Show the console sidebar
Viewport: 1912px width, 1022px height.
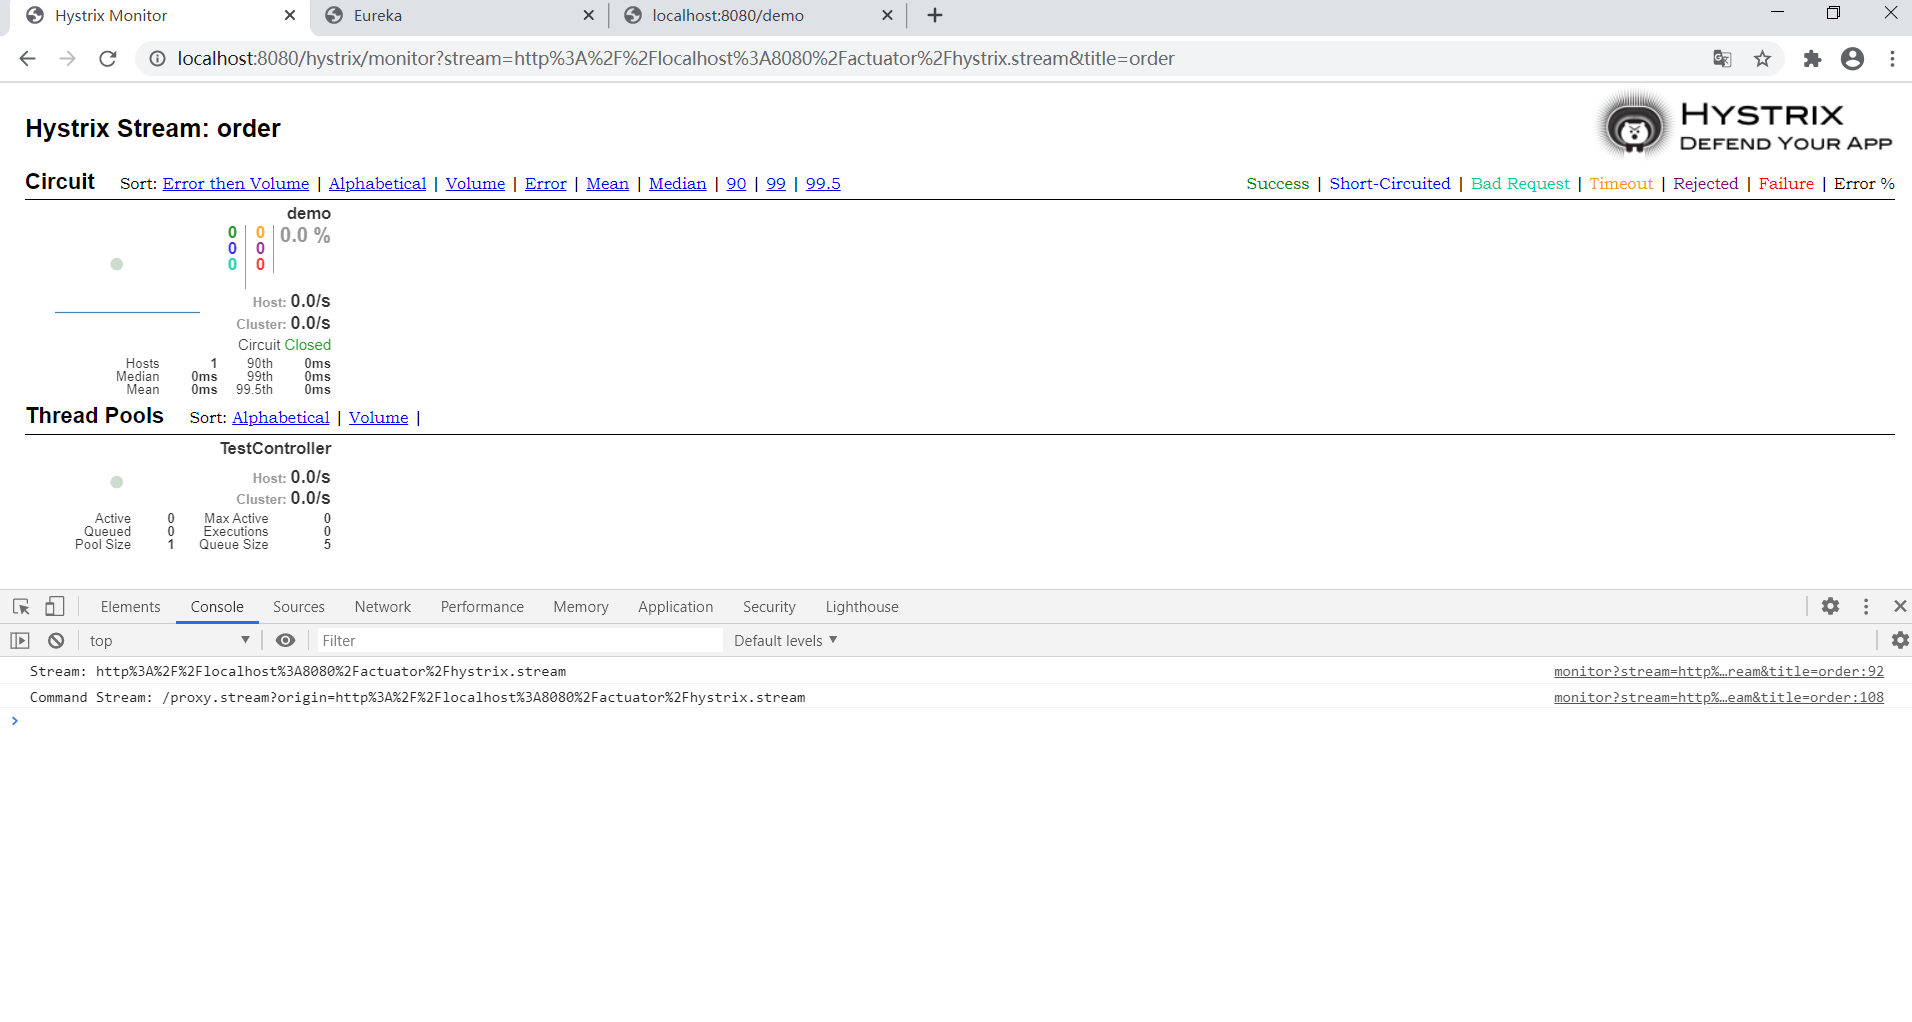pyautogui.click(x=20, y=641)
